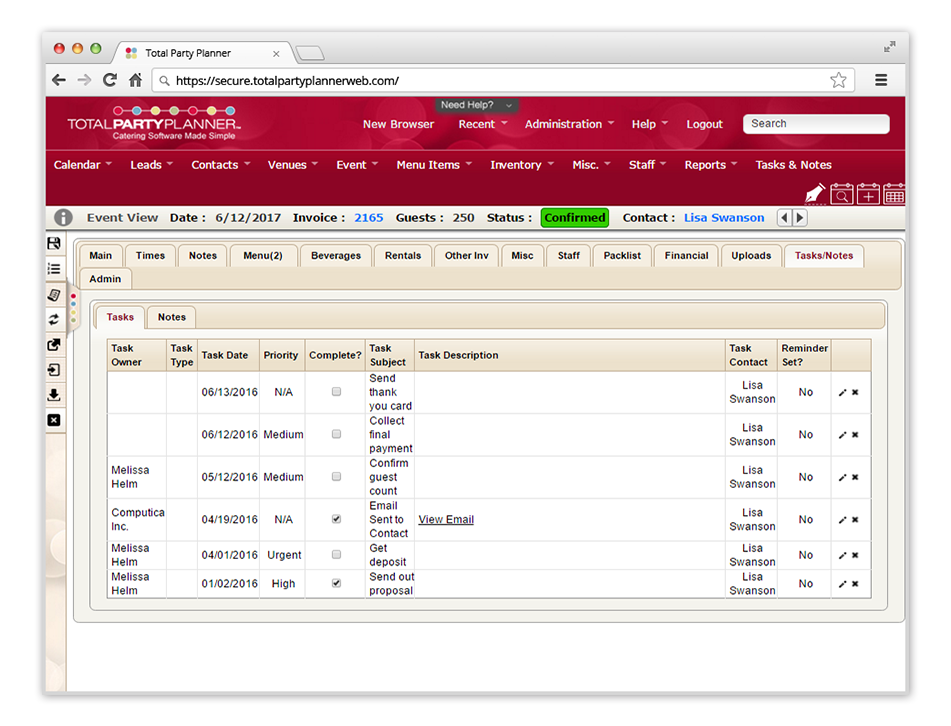The width and height of the screenshot is (951, 726).
Task: Click the New Browser link
Action: [x=398, y=124]
